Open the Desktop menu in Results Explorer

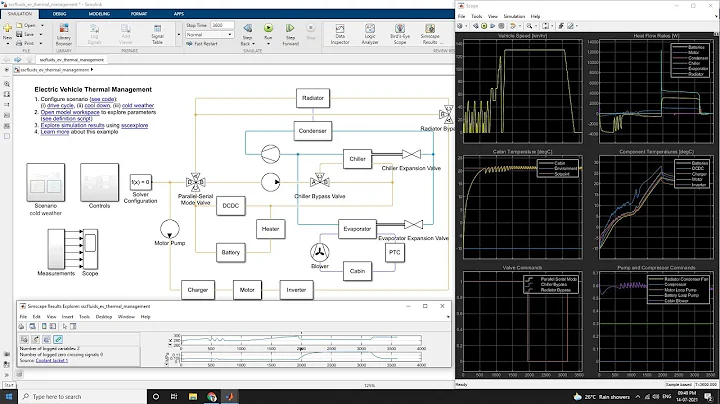coord(104,317)
